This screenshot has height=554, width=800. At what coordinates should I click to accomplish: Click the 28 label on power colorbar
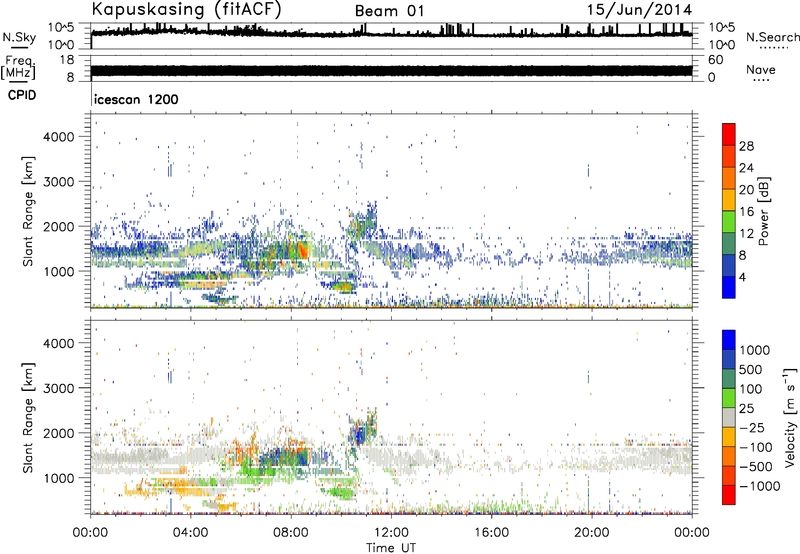tap(746, 146)
